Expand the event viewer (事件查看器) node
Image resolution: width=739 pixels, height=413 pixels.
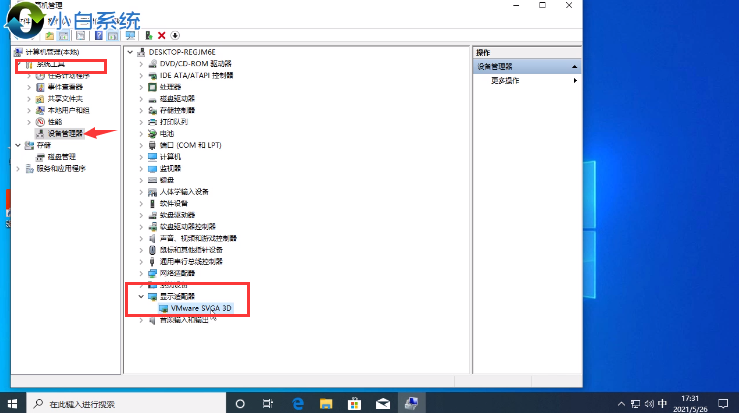[x=29, y=87]
